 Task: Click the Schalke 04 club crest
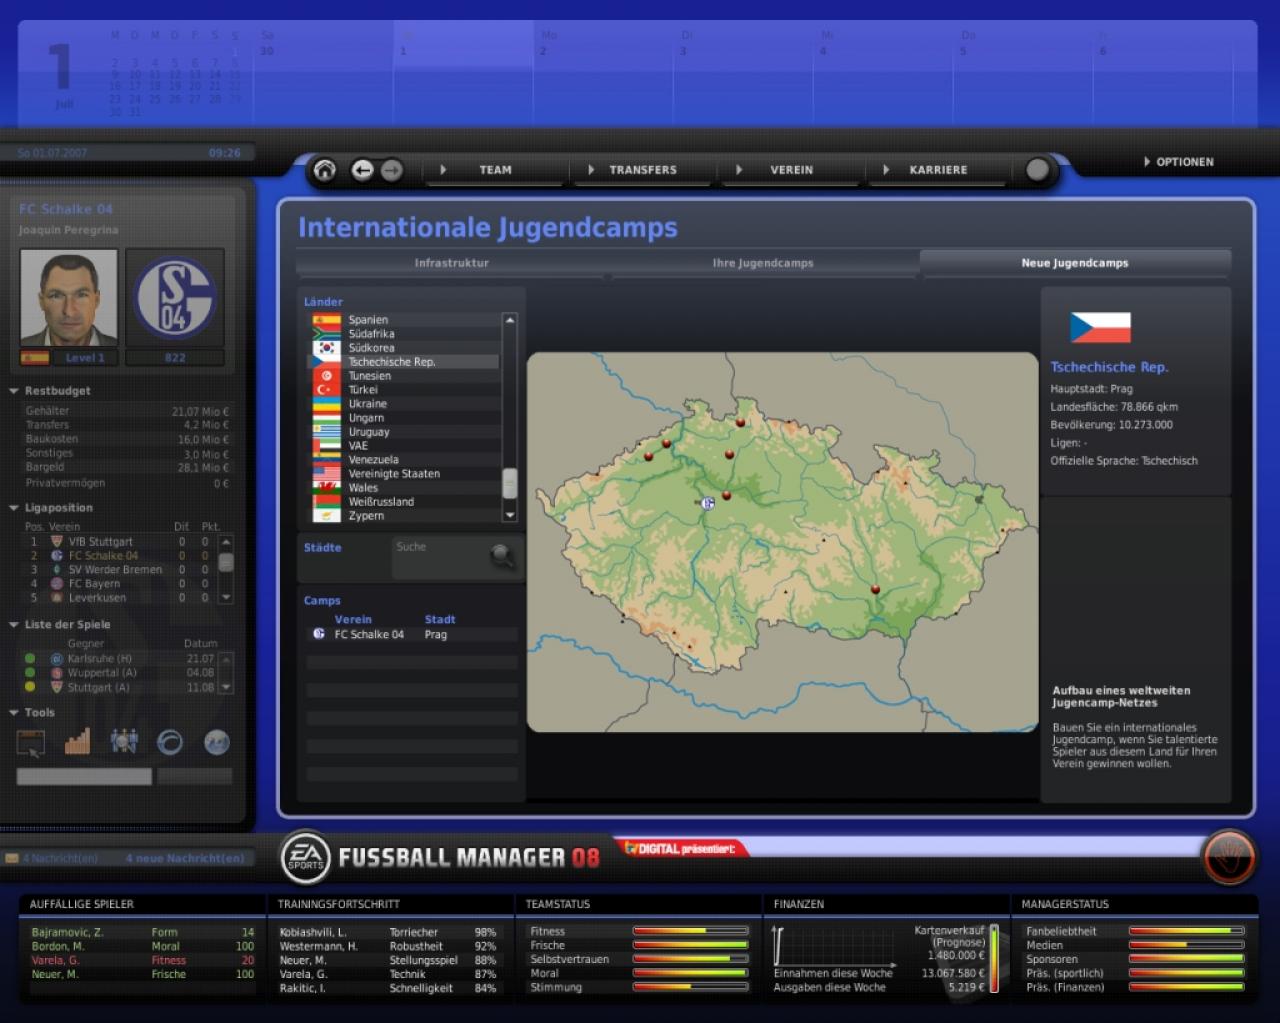click(174, 298)
